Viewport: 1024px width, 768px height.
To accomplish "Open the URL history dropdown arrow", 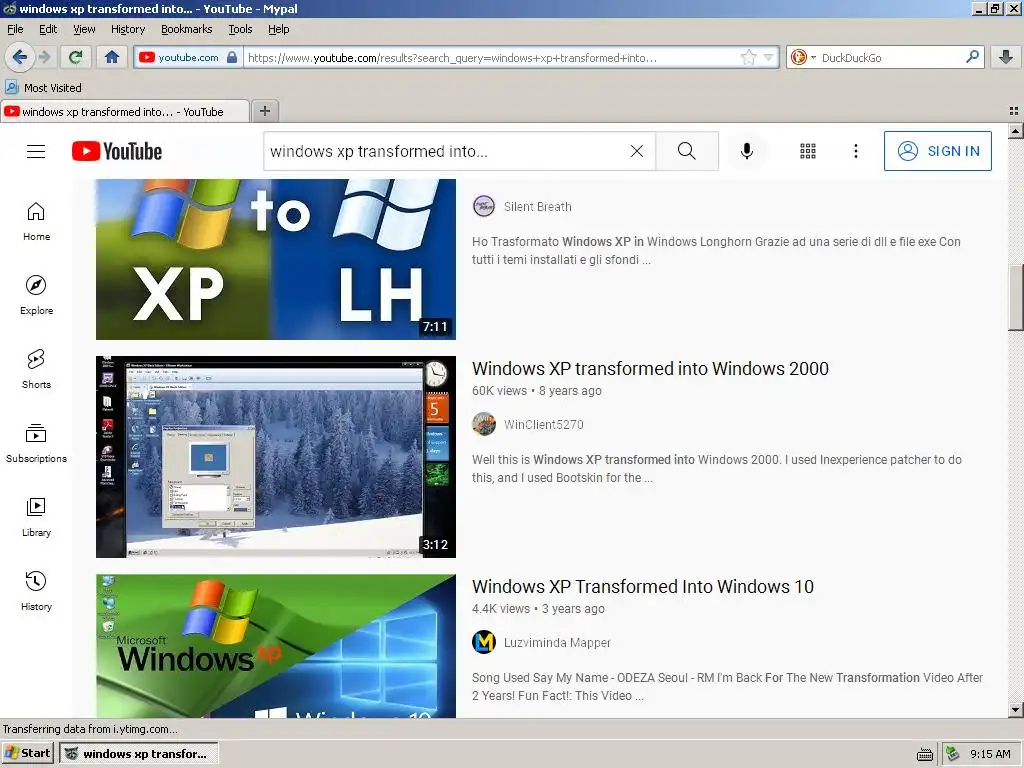I will coord(769,57).
